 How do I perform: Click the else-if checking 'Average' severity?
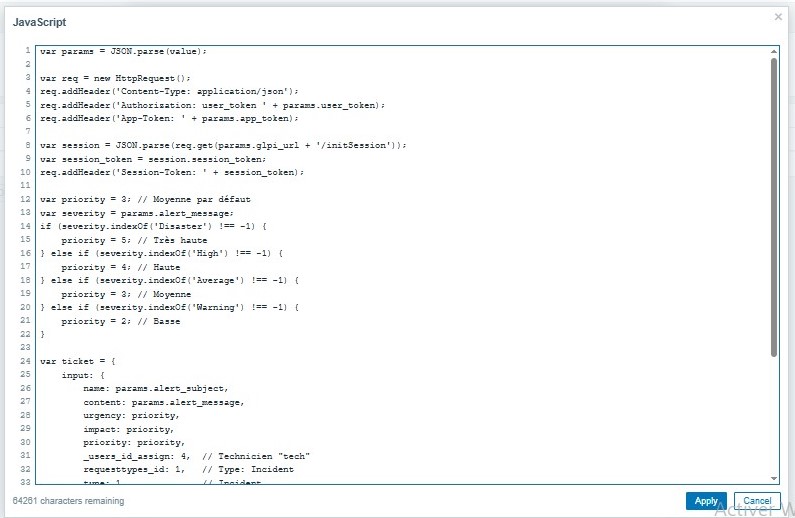[169, 280]
